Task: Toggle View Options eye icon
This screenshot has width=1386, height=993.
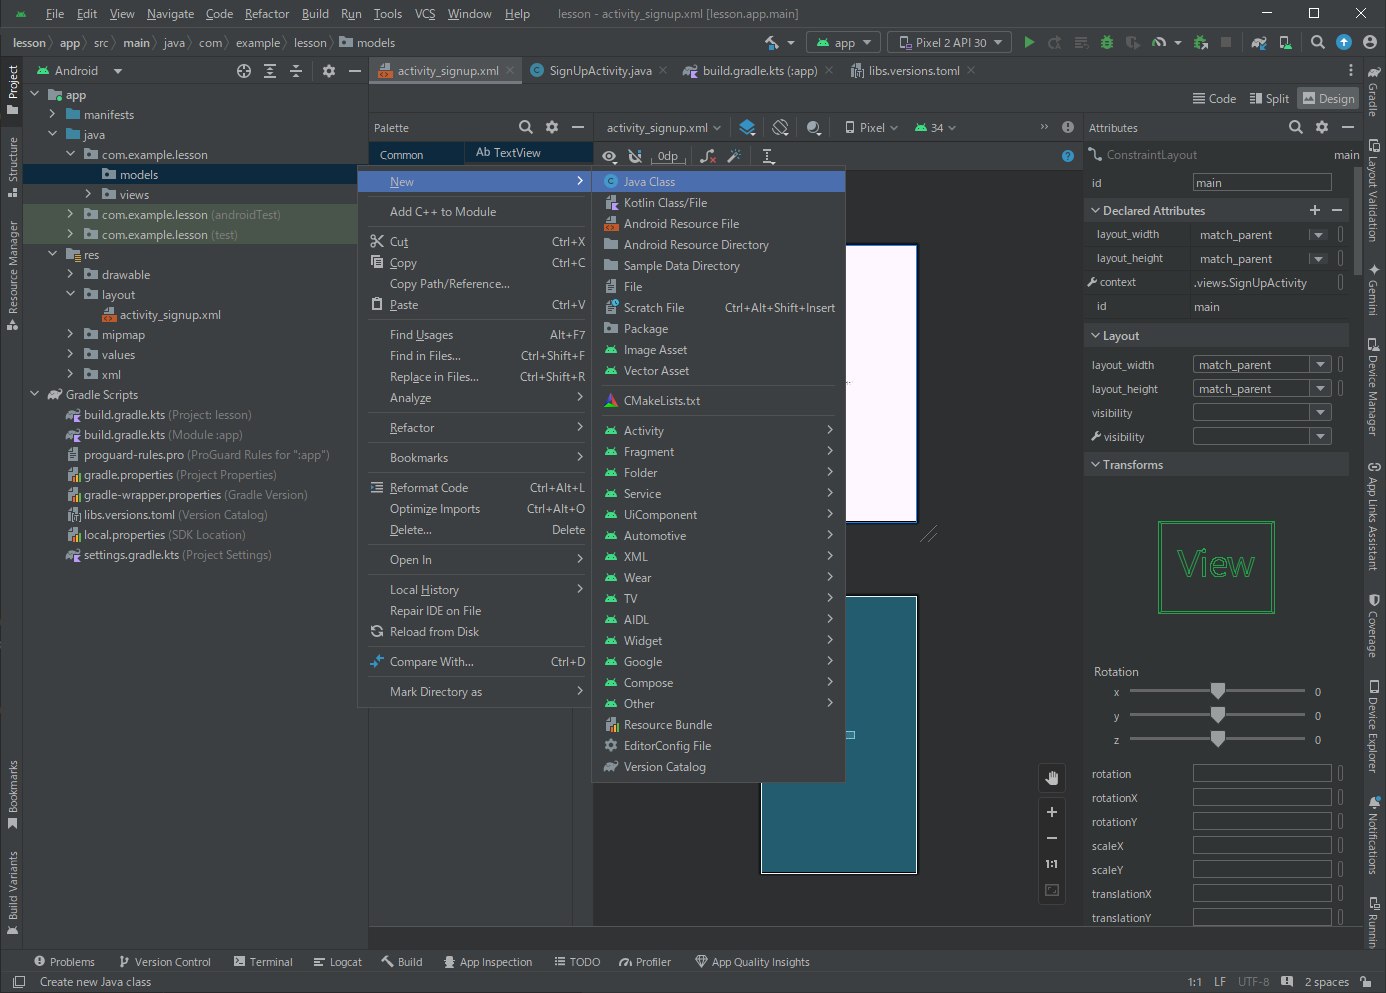Action: 609,156
